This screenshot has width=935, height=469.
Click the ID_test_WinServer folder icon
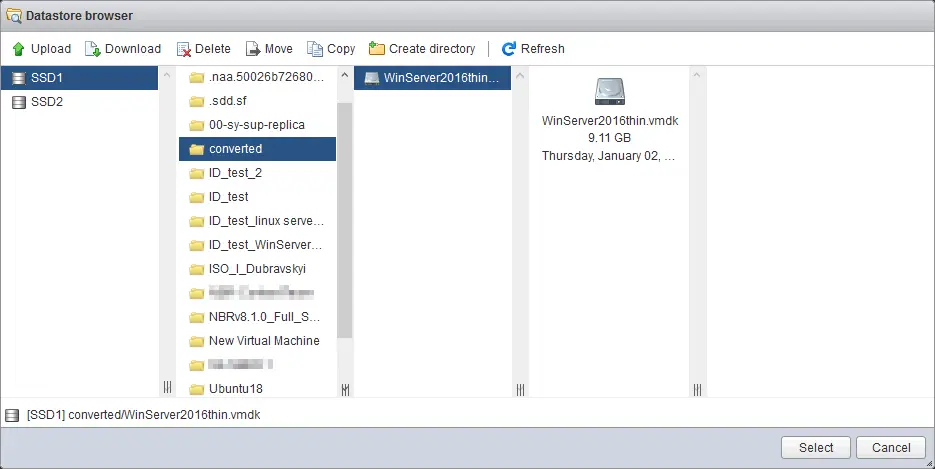coord(196,245)
